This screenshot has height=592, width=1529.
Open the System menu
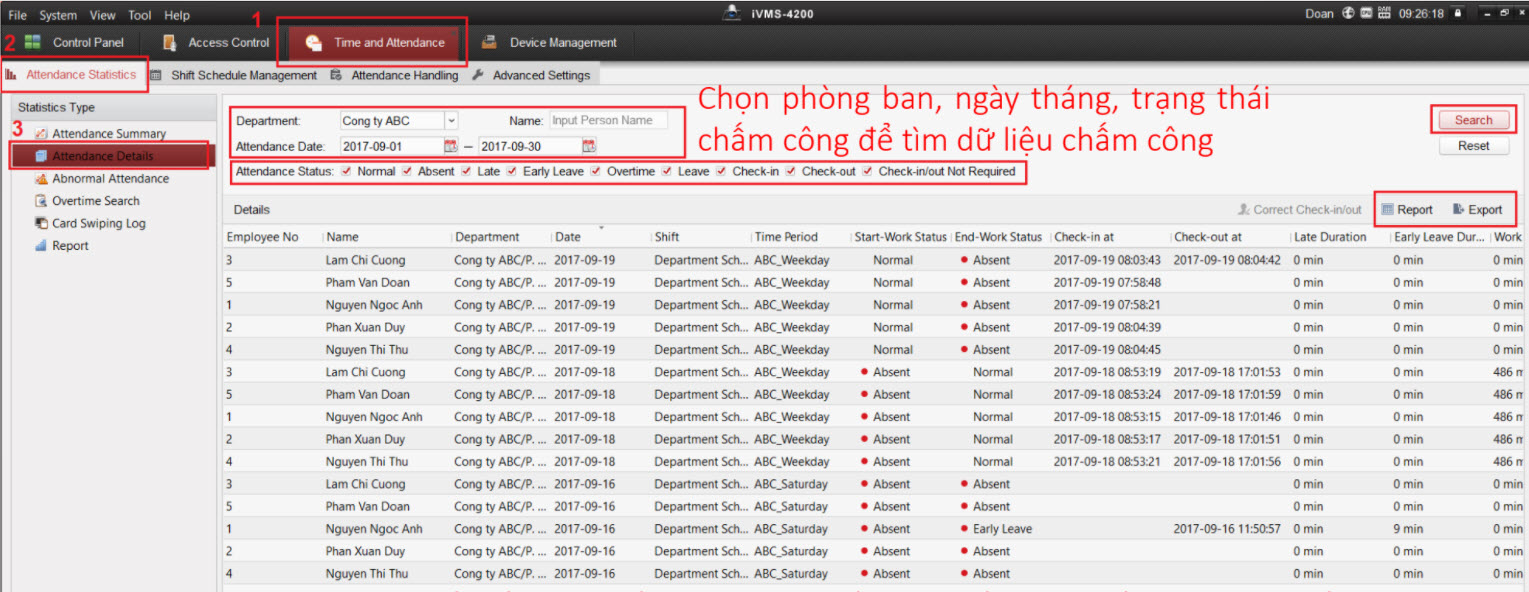(x=58, y=15)
